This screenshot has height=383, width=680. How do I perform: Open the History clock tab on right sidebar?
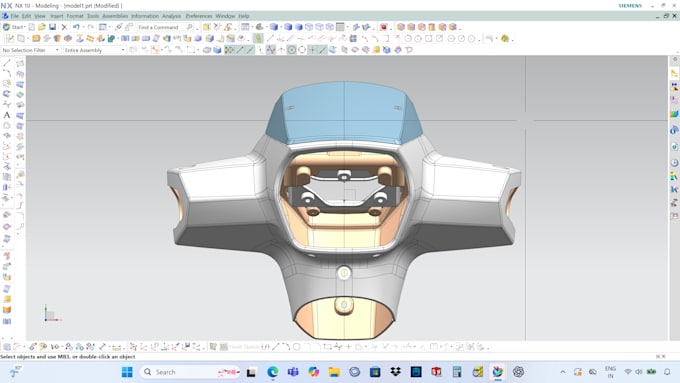674,163
